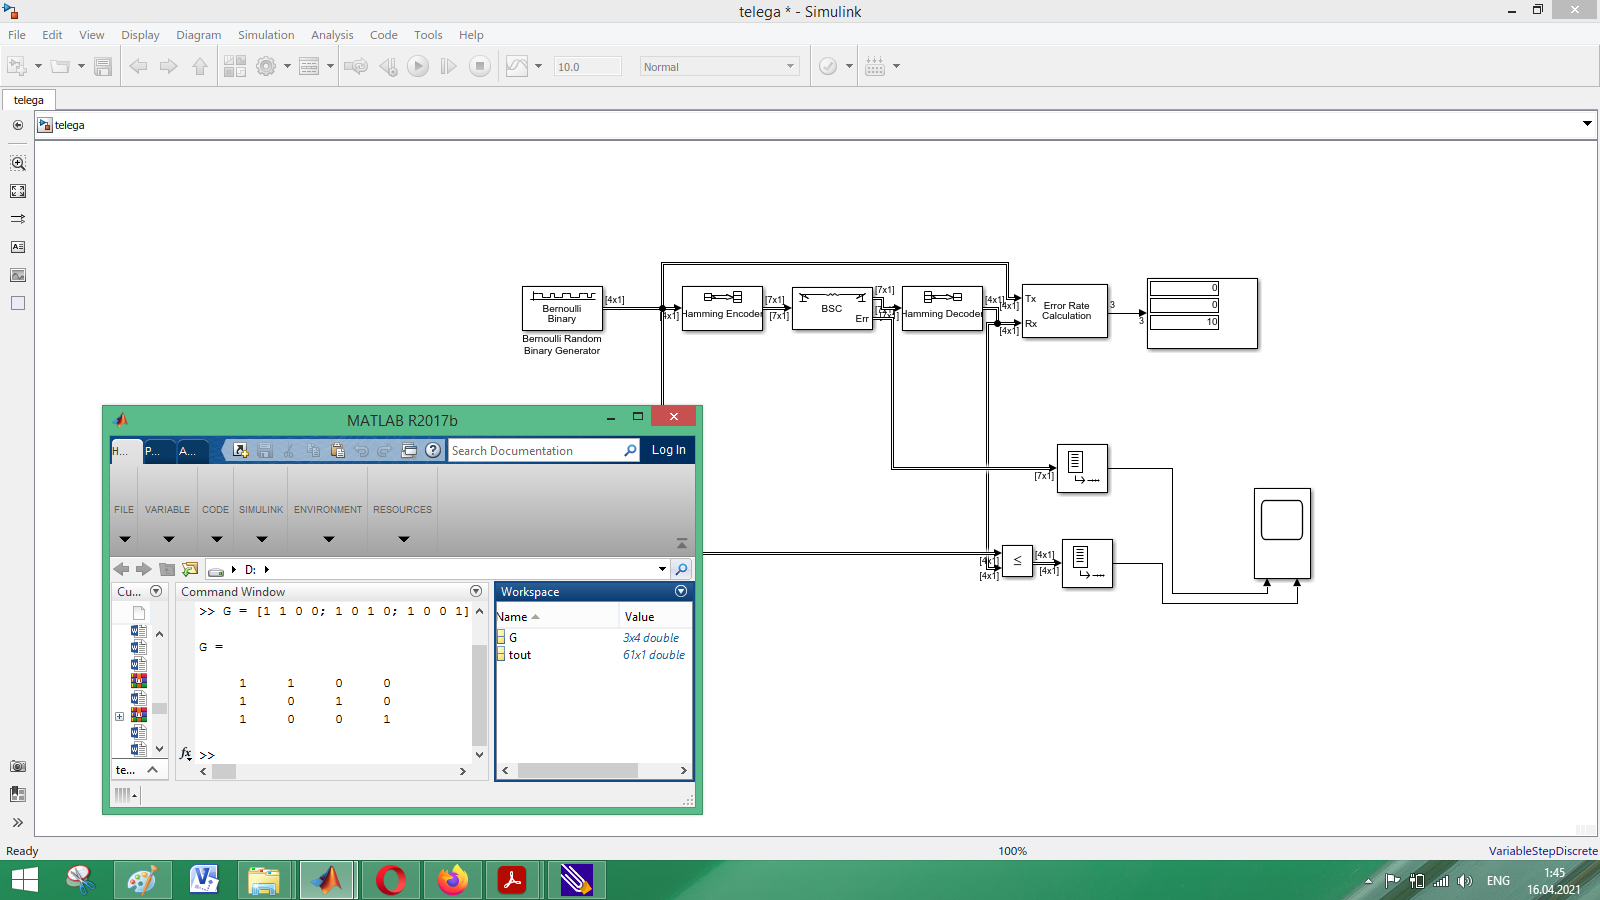
Task: Open the Simulink Library Browser icon
Action: pos(235,67)
